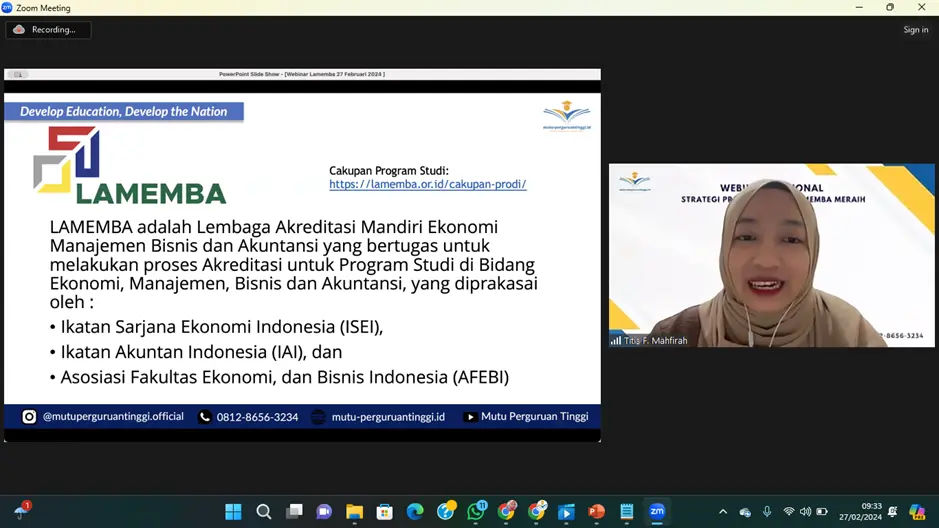The height and width of the screenshot is (528, 939).
Task: Click signal strength icon beside Titis F. Mahfirah
Action: click(616, 340)
